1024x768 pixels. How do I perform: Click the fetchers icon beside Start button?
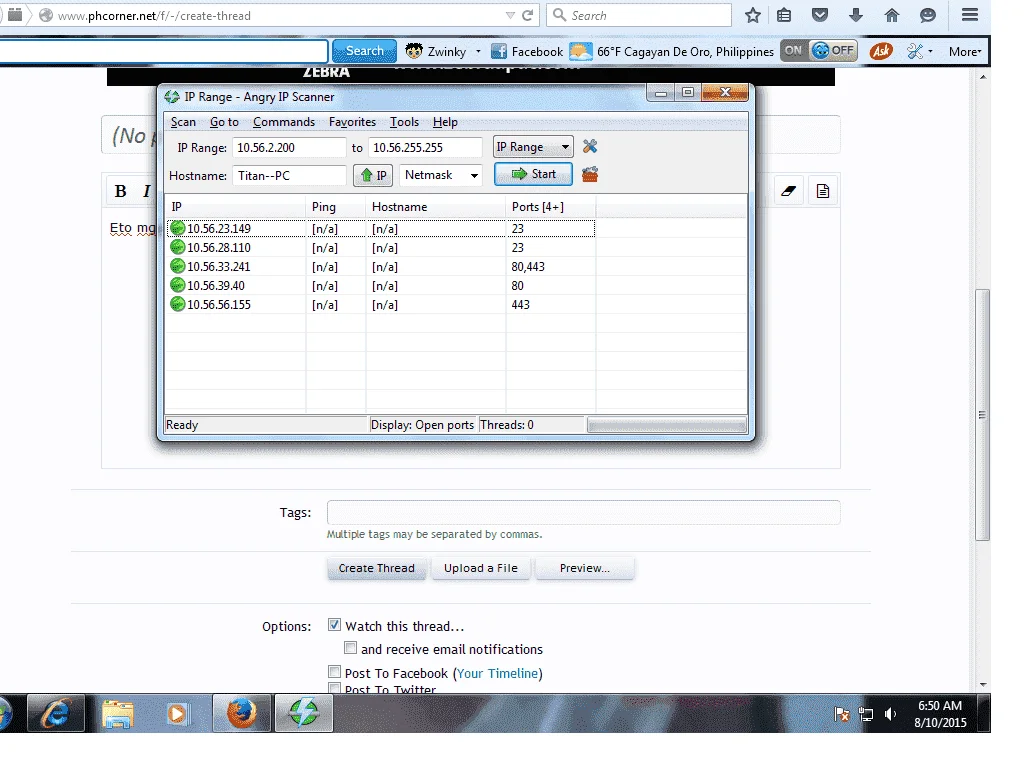click(590, 174)
